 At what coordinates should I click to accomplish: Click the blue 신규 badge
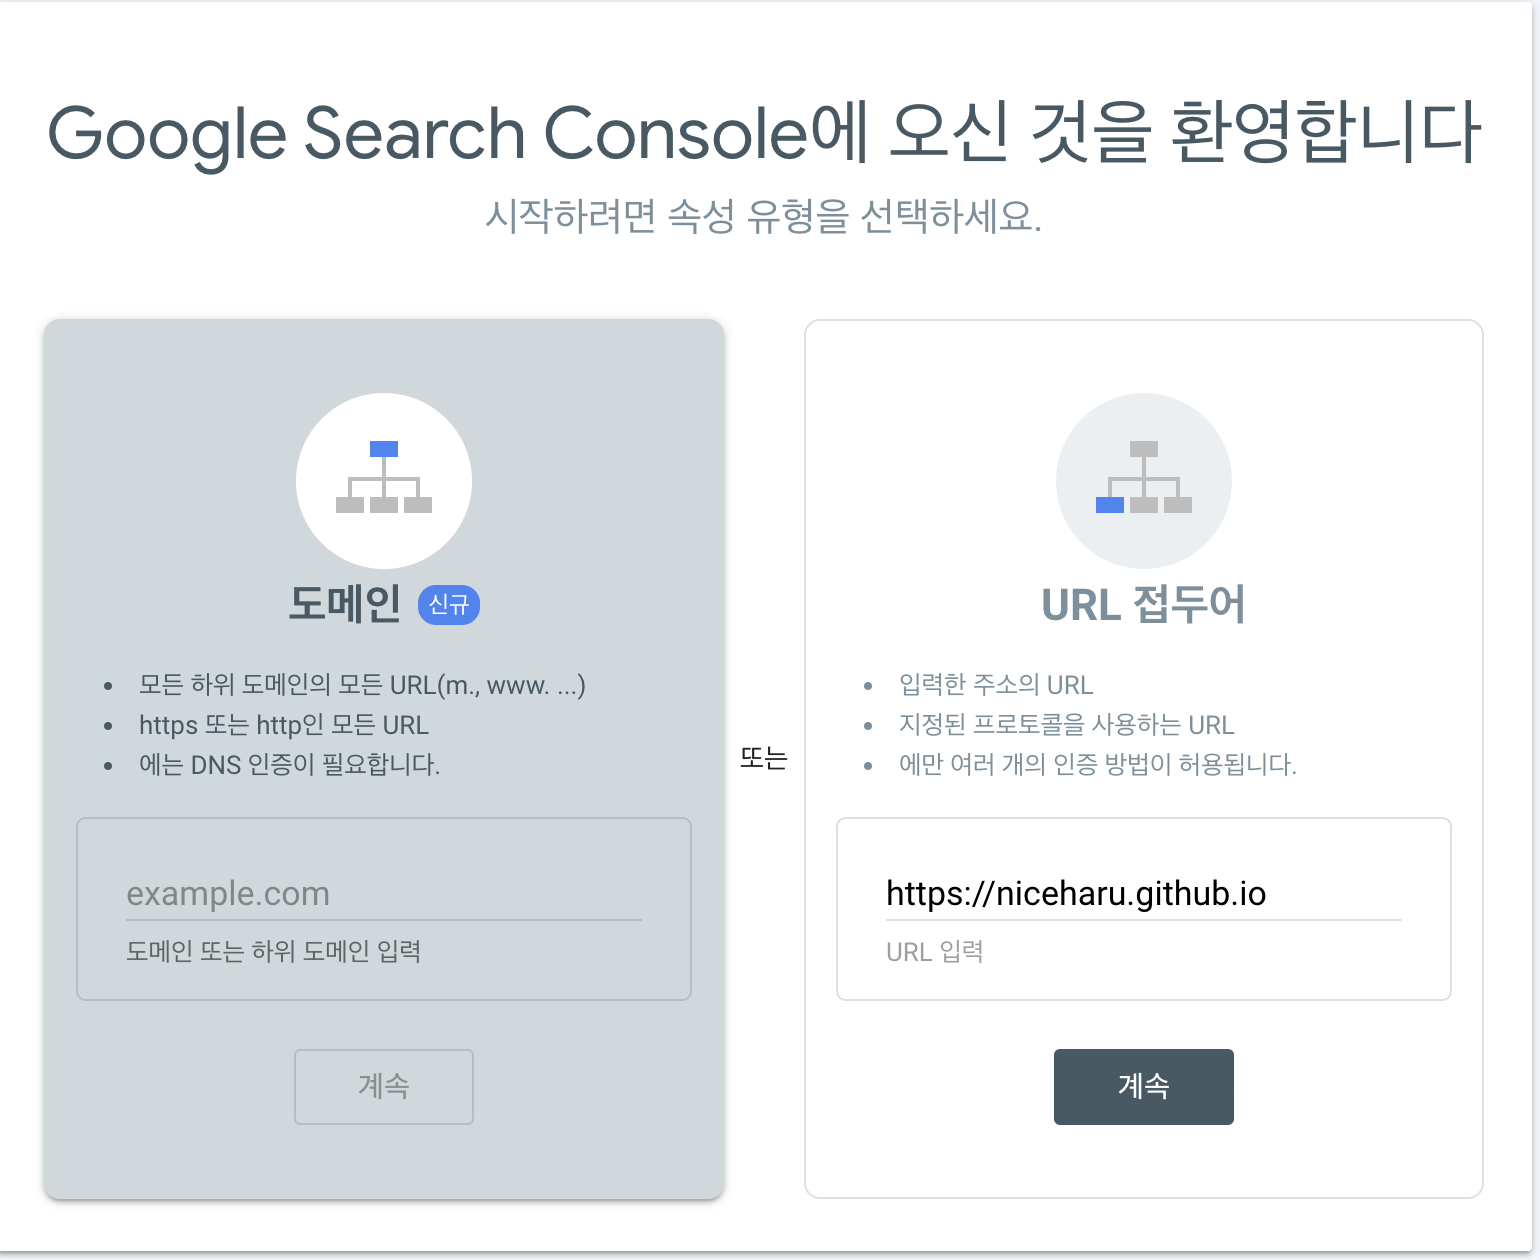(448, 605)
